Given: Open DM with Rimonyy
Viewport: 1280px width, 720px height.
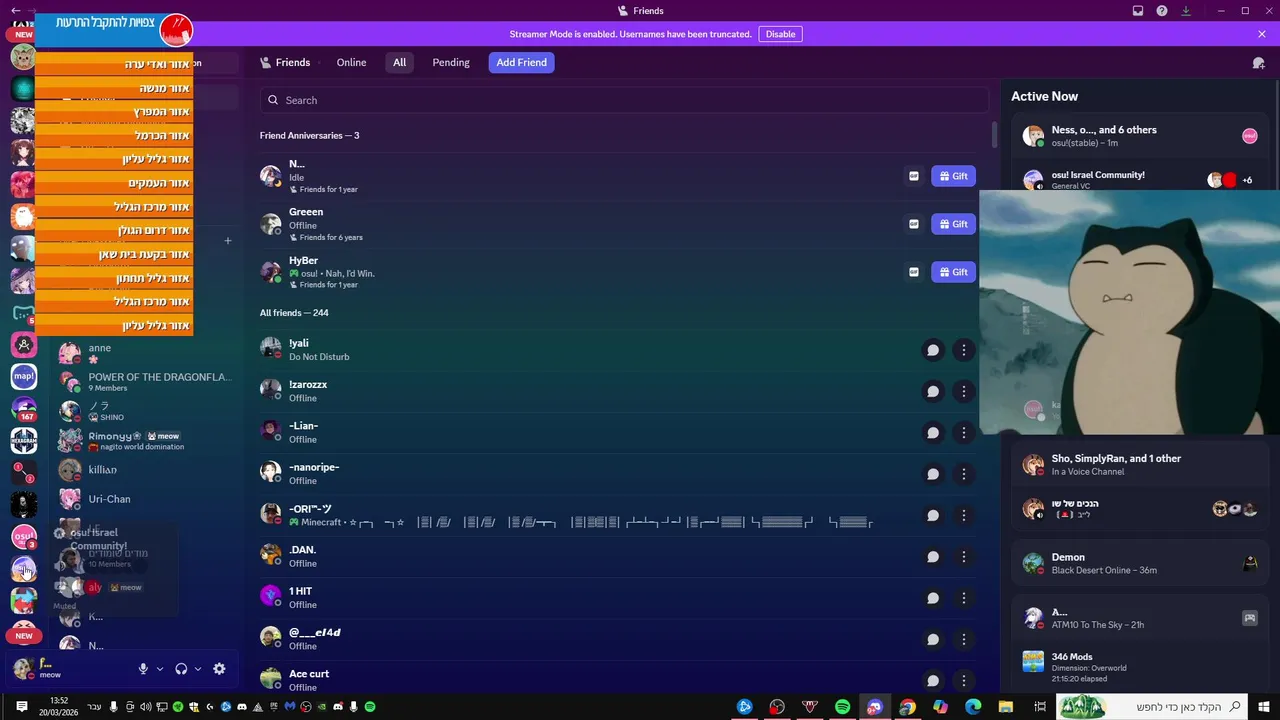Looking at the screenshot, I should 145,440.
